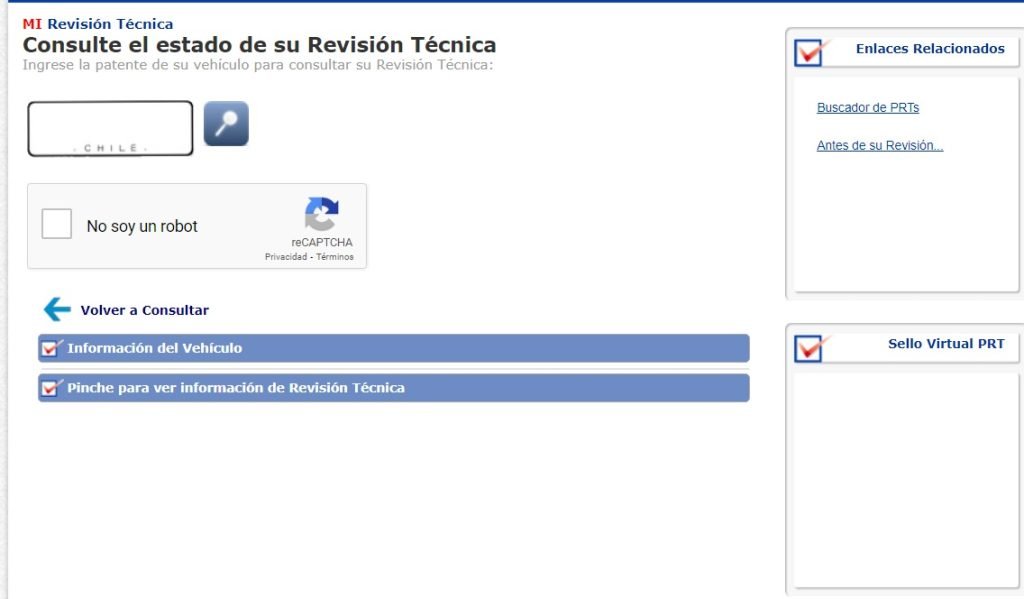This screenshot has width=1024, height=599.
Task: Click the MI Revisión Técnica title
Action: pos(98,24)
